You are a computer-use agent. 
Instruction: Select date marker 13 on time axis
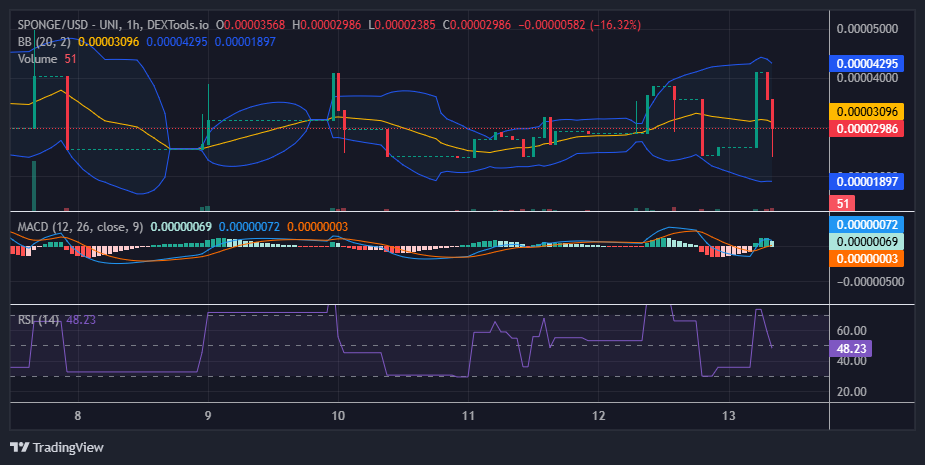click(729, 416)
